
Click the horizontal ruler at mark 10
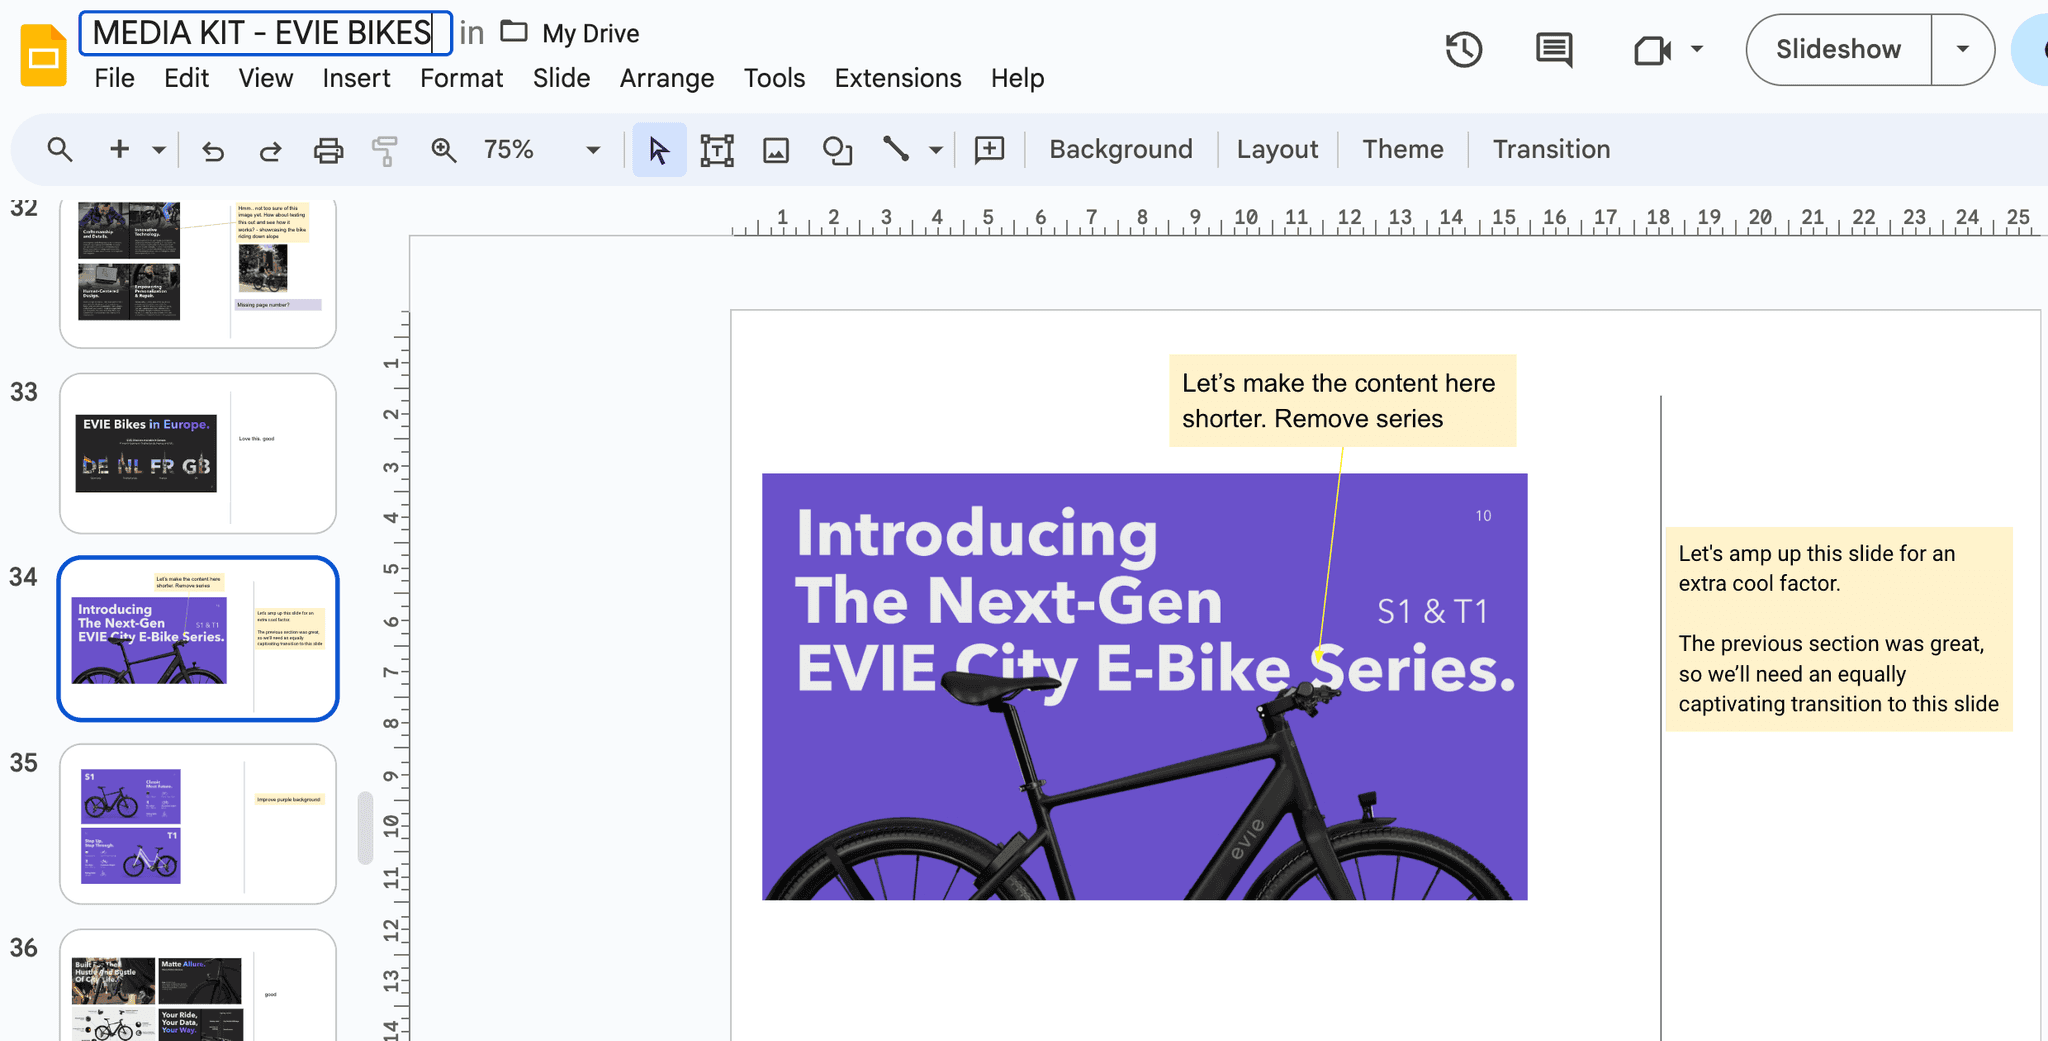click(1245, 217)
